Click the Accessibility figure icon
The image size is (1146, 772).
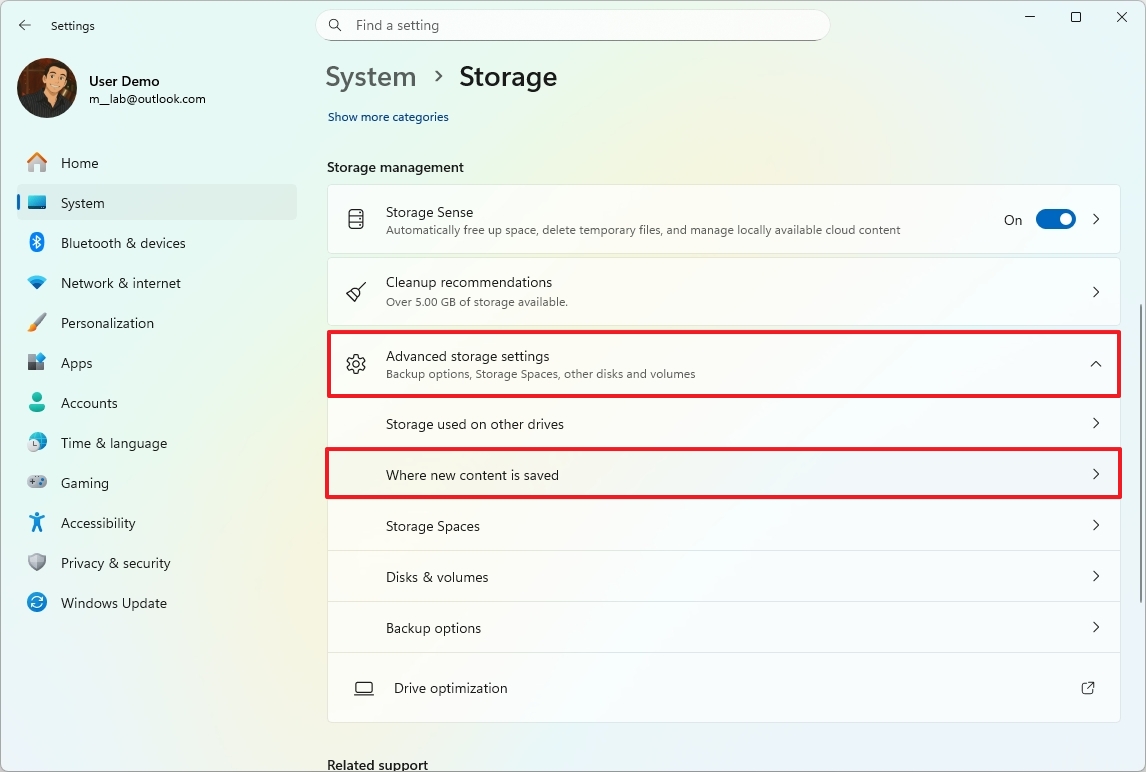(x=37, y=523)
